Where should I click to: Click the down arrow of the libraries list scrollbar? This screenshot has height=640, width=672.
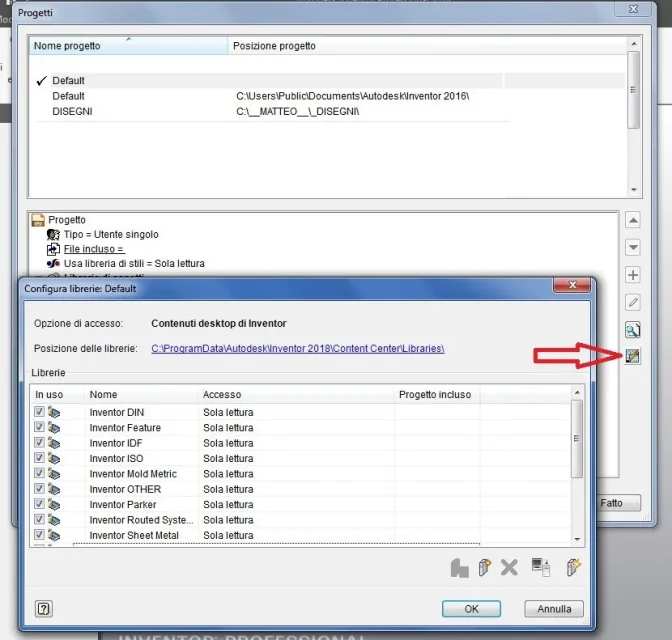(x=577, y=539)
